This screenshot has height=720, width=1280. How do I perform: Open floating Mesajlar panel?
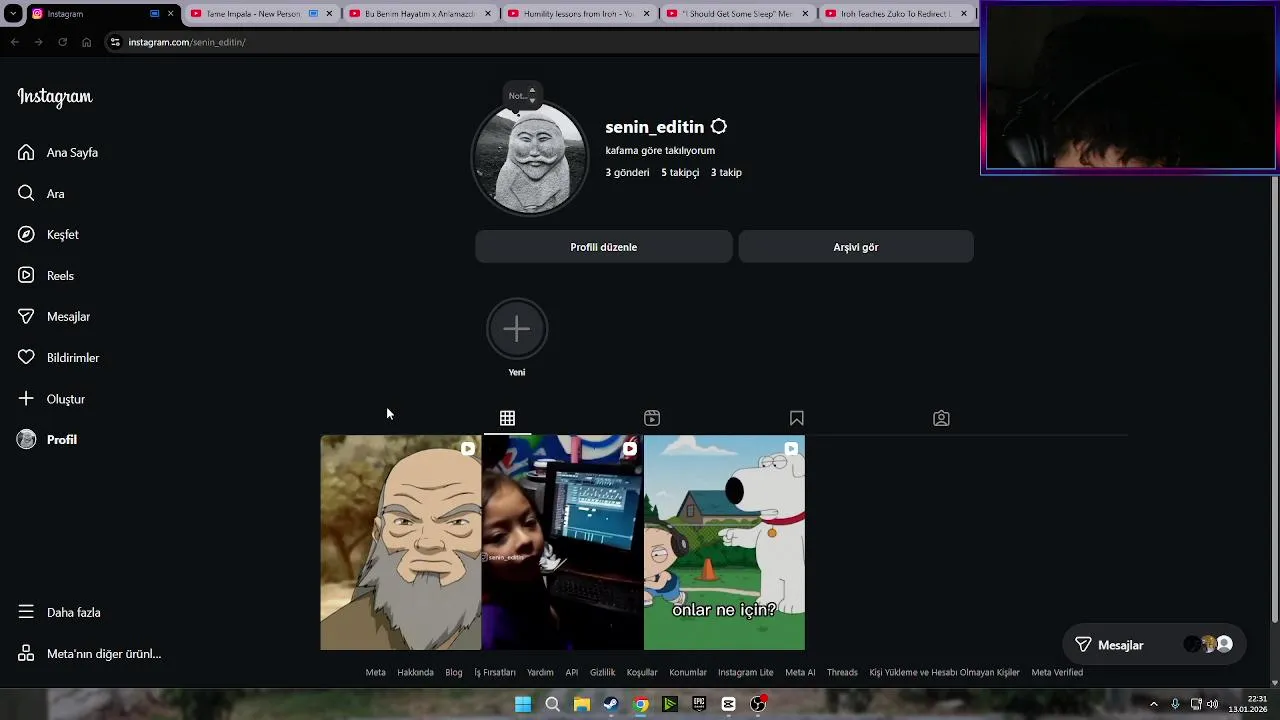click(1155, 645)
